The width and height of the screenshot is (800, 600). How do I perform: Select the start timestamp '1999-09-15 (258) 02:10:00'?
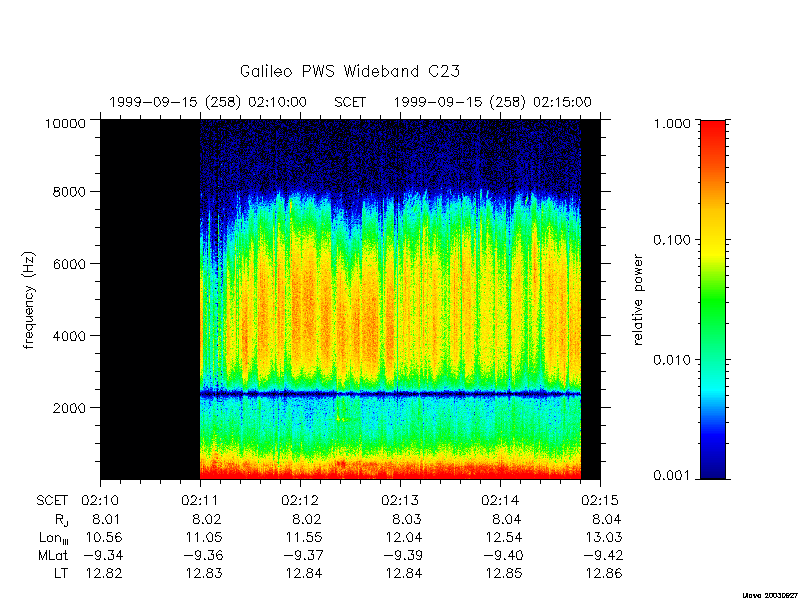click(x=208, y=103)
